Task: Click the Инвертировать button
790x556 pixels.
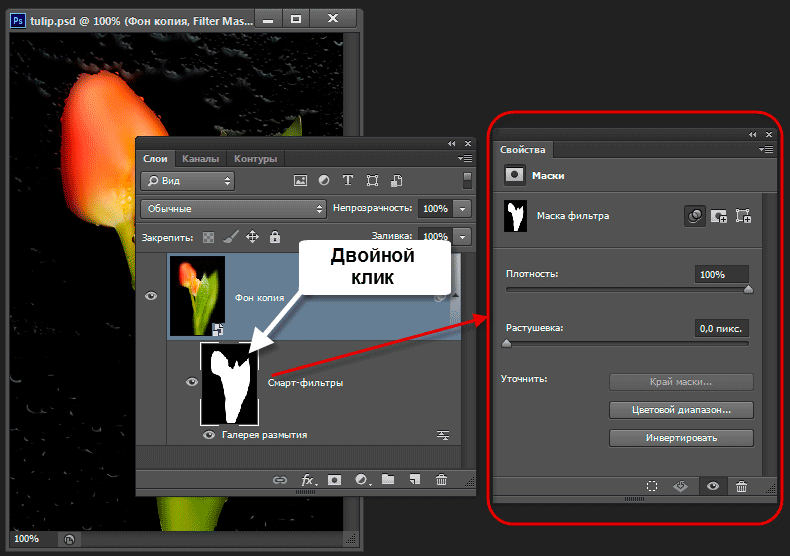Action: [x=681, y=438]
